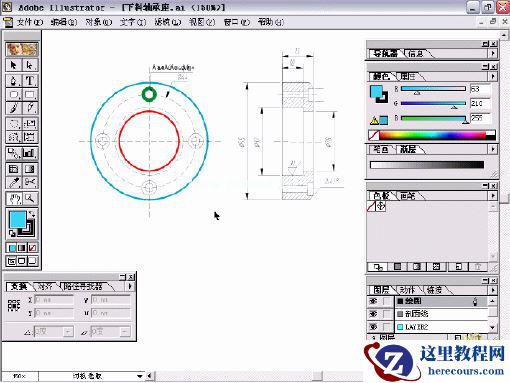The image size is (510, 383).
Task: Select the Zoom magnifier tool
Action: (x=30, y=199)
